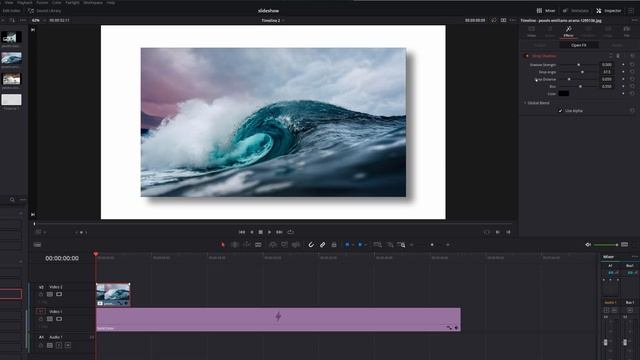Lock the Video 1 track
Viewport: 640px width, 360px height.
[x=41, y=319]
